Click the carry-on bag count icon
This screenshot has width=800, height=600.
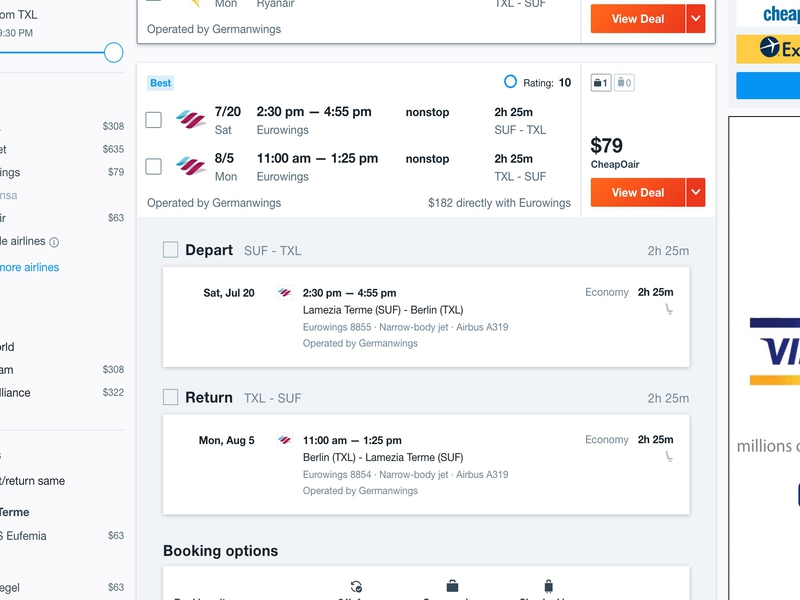601,83
